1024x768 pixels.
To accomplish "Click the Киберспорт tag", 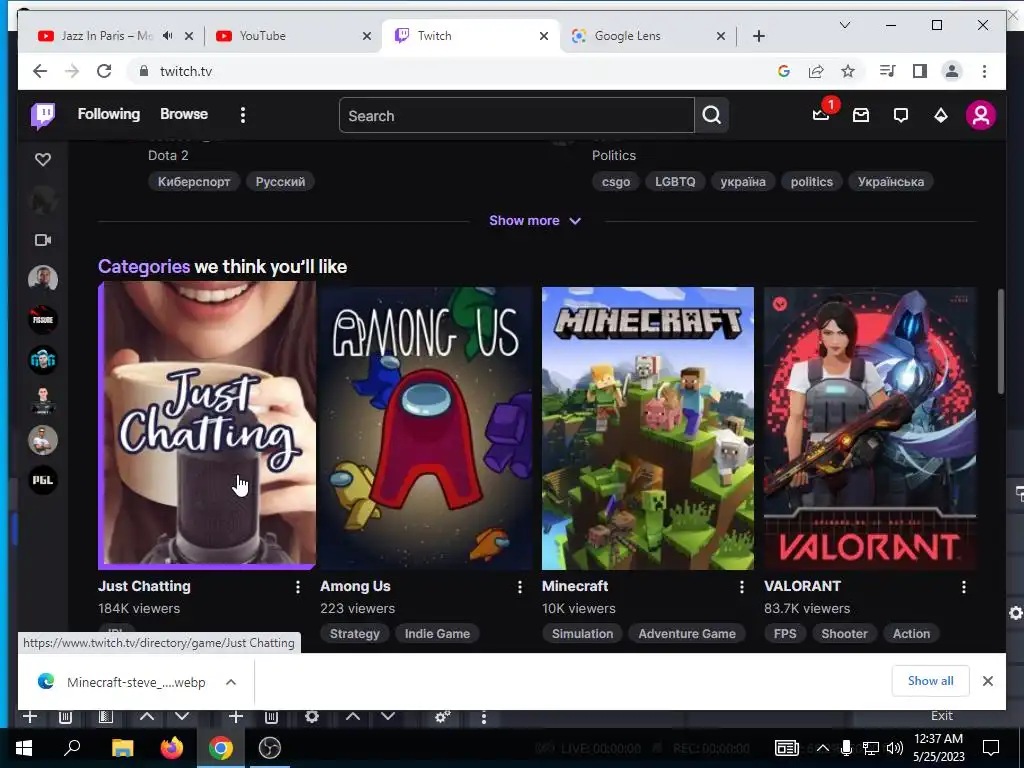I will [194, 182].
